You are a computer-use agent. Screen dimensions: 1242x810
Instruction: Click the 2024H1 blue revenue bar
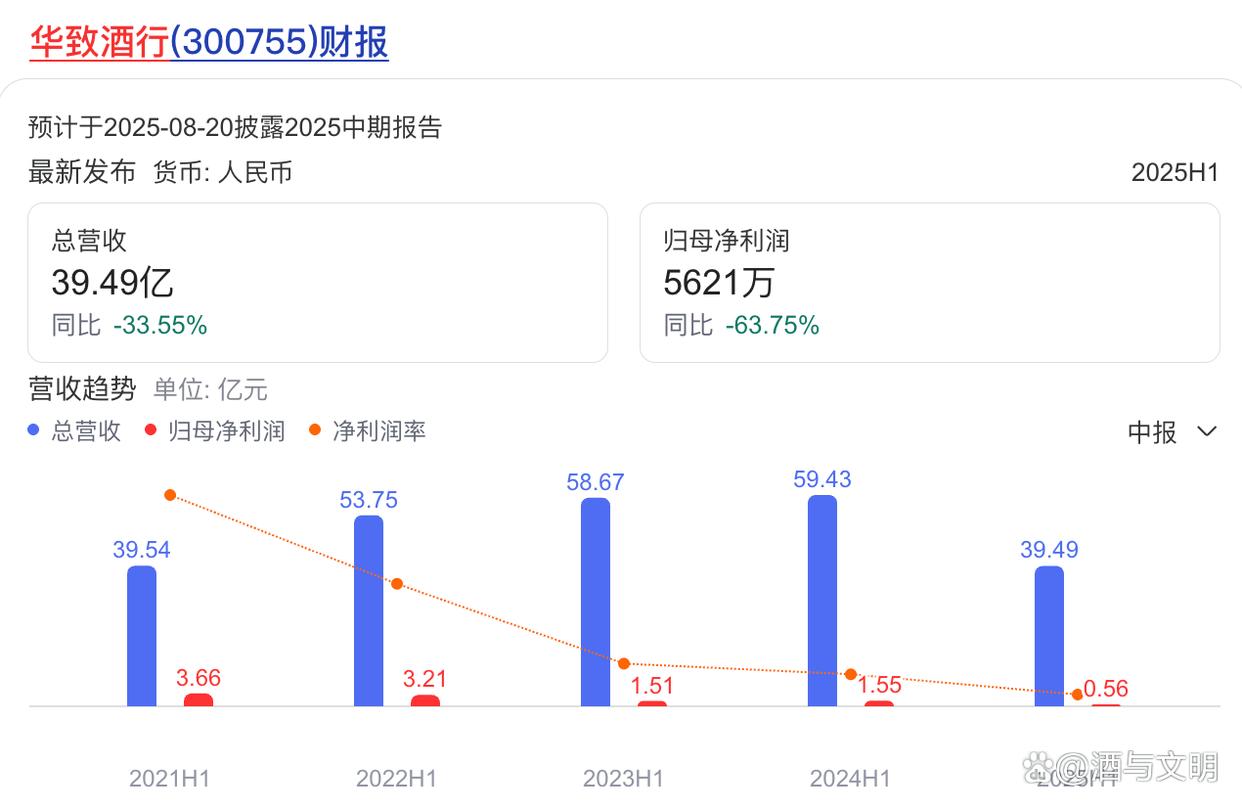(823, 601)
